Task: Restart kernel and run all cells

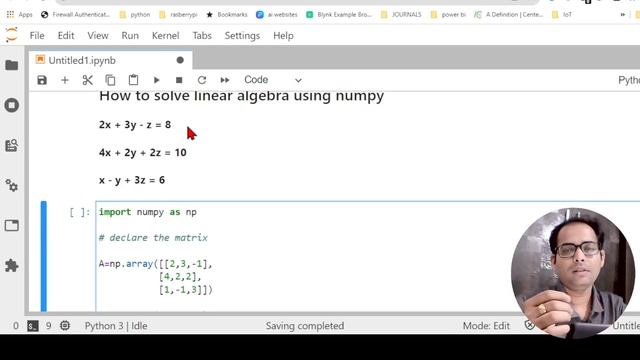Action: pos(225,80)
